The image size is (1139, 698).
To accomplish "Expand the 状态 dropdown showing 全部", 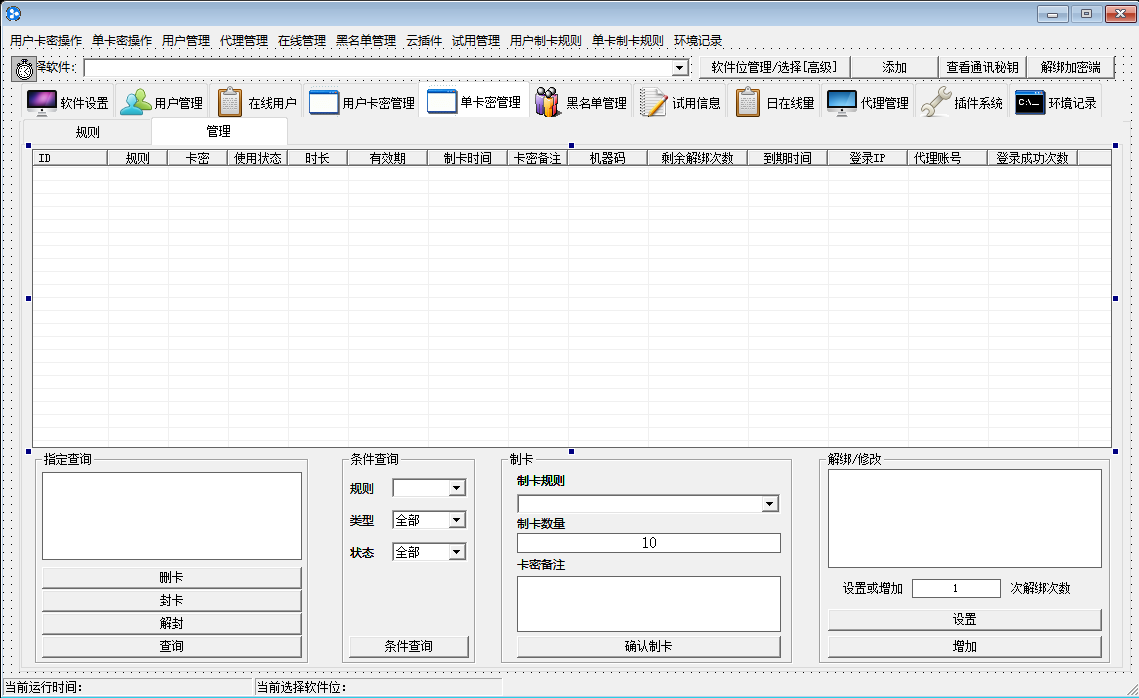I will point(457,553).
